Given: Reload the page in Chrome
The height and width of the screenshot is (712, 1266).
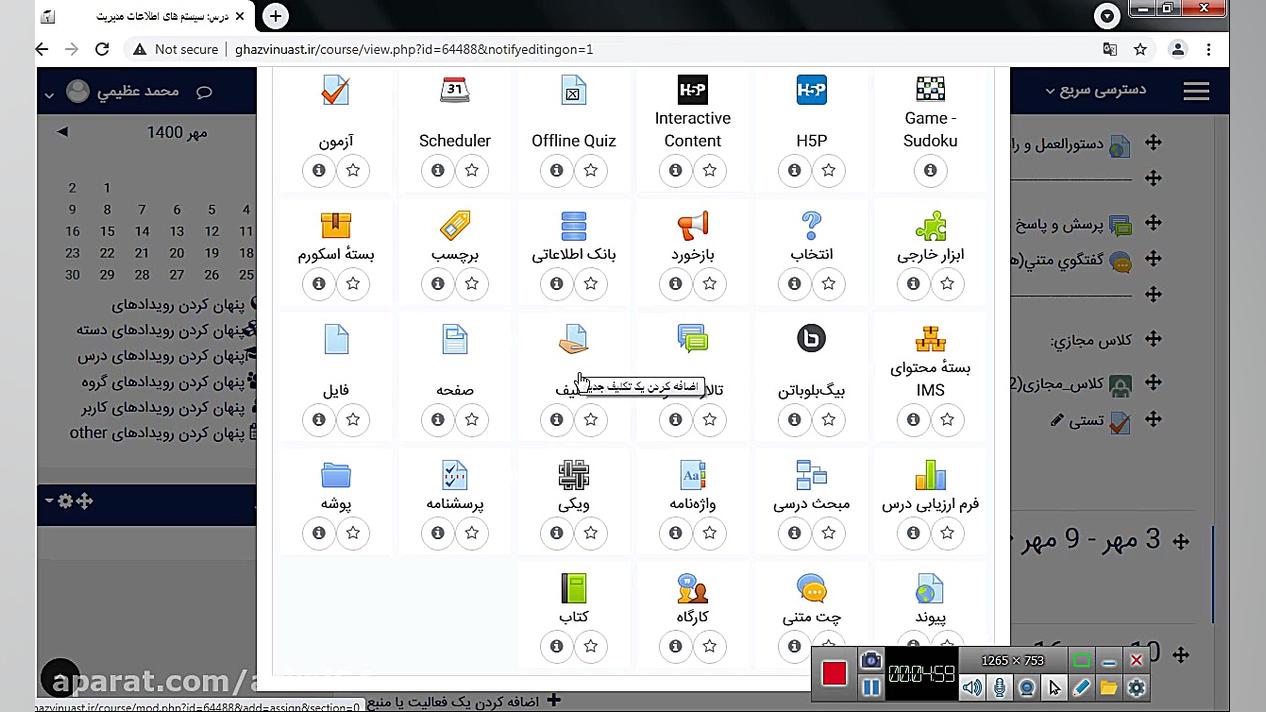Looking at the screenshot, I should pos(102,49).
